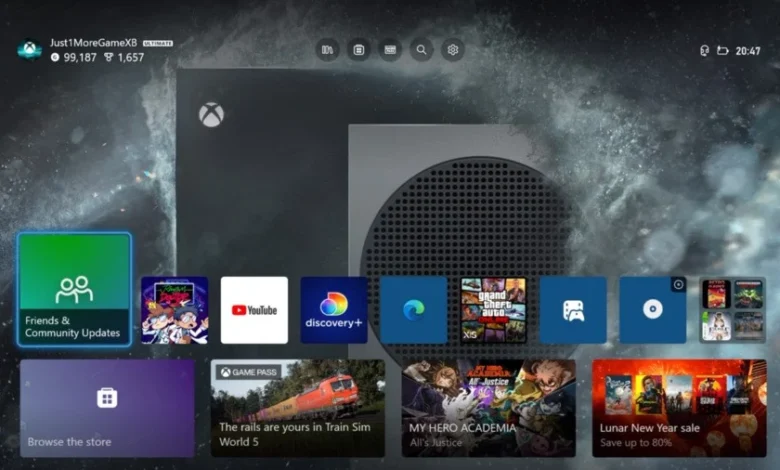780x470 pixels.
Task: Select Friends & Community Updates tile
Action: pyautogui.click(x=74, y=289)
